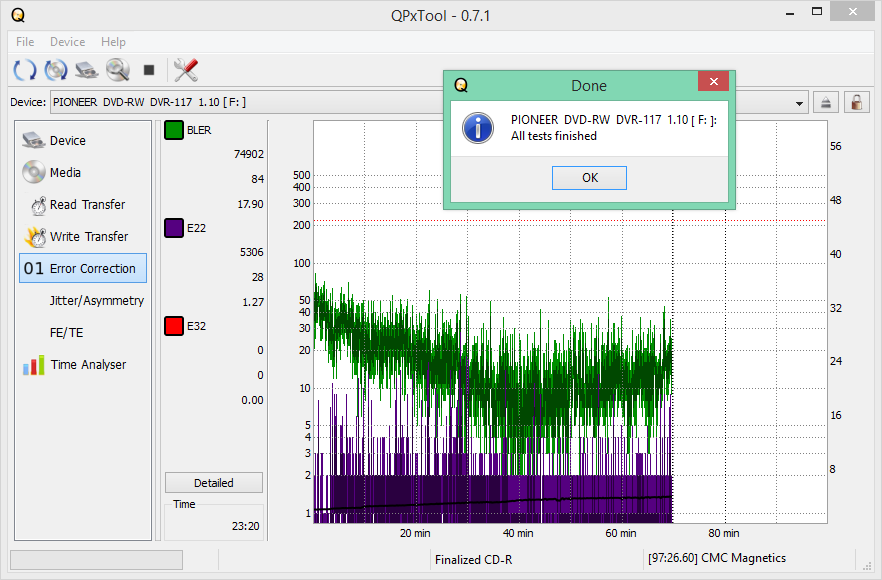
Task: Click the CMC Magnetics status bar entry
Action: click(717, 558)
